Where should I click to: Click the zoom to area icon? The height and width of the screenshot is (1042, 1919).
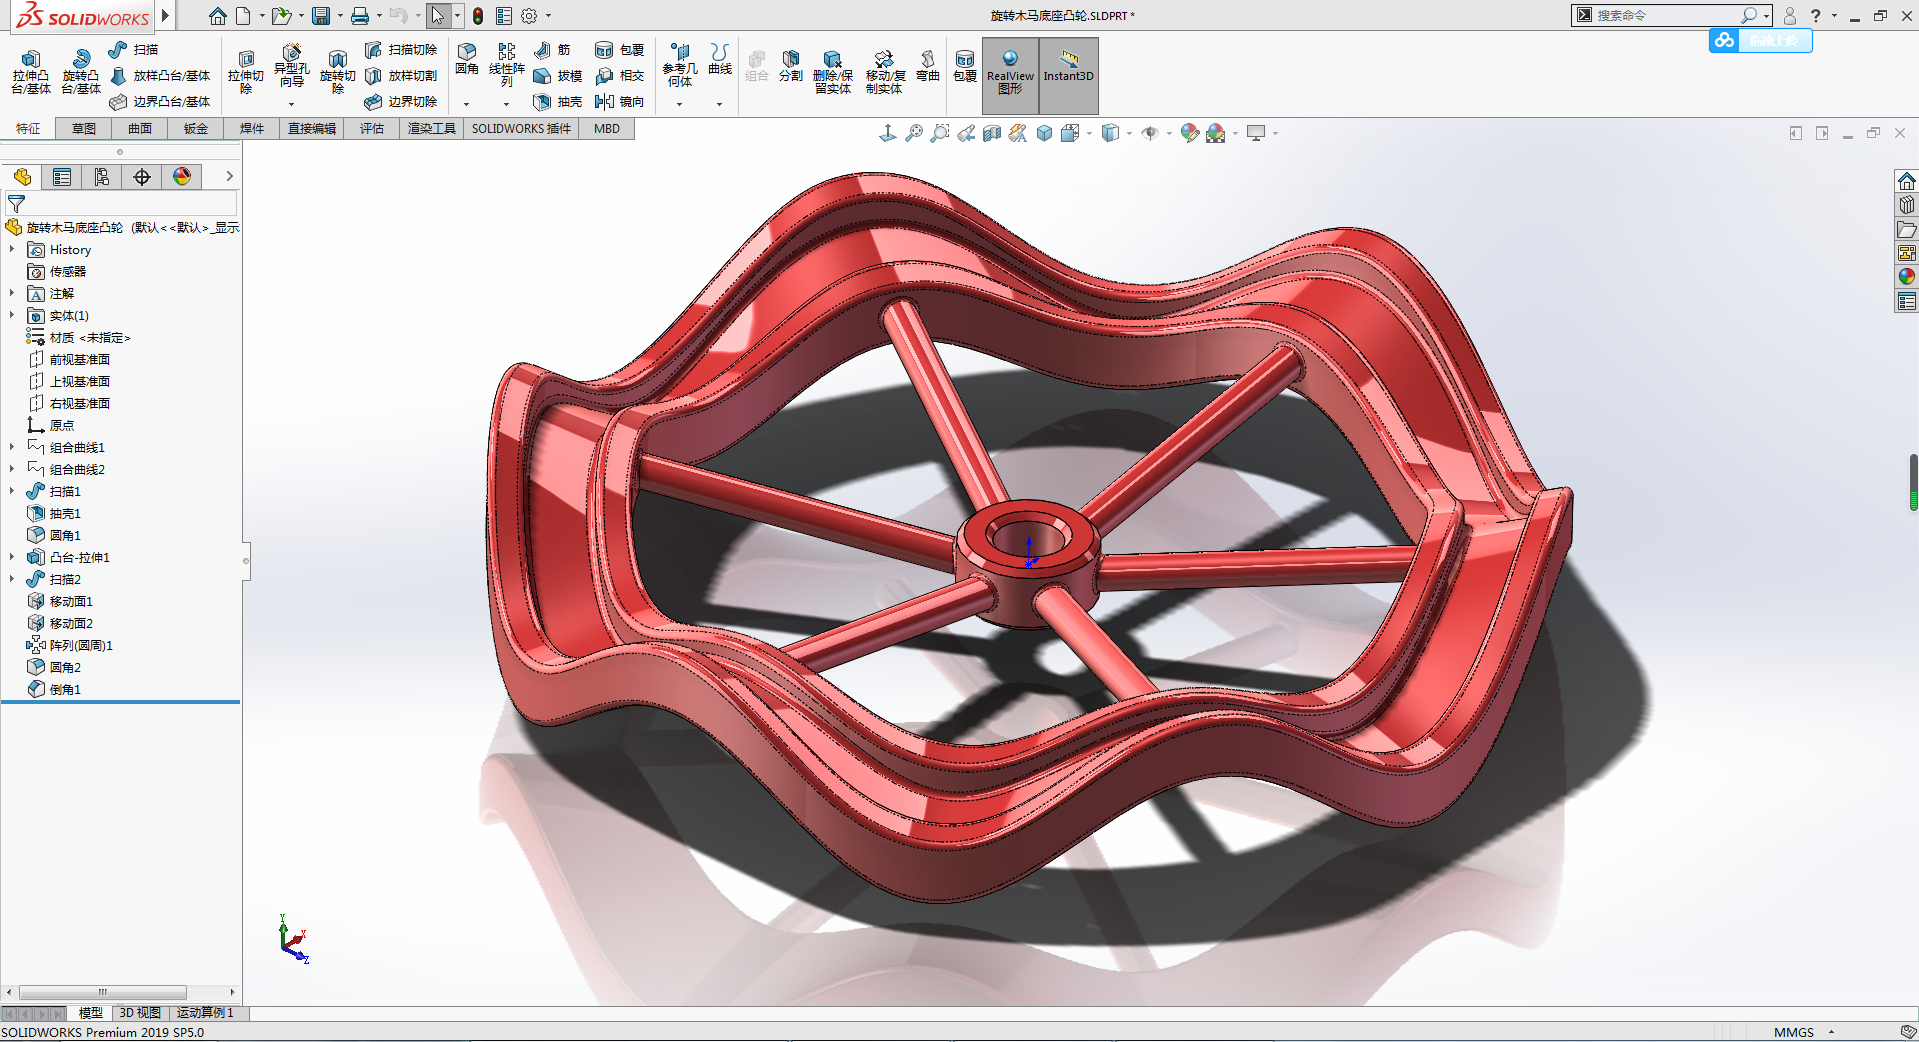coord(940,133)
